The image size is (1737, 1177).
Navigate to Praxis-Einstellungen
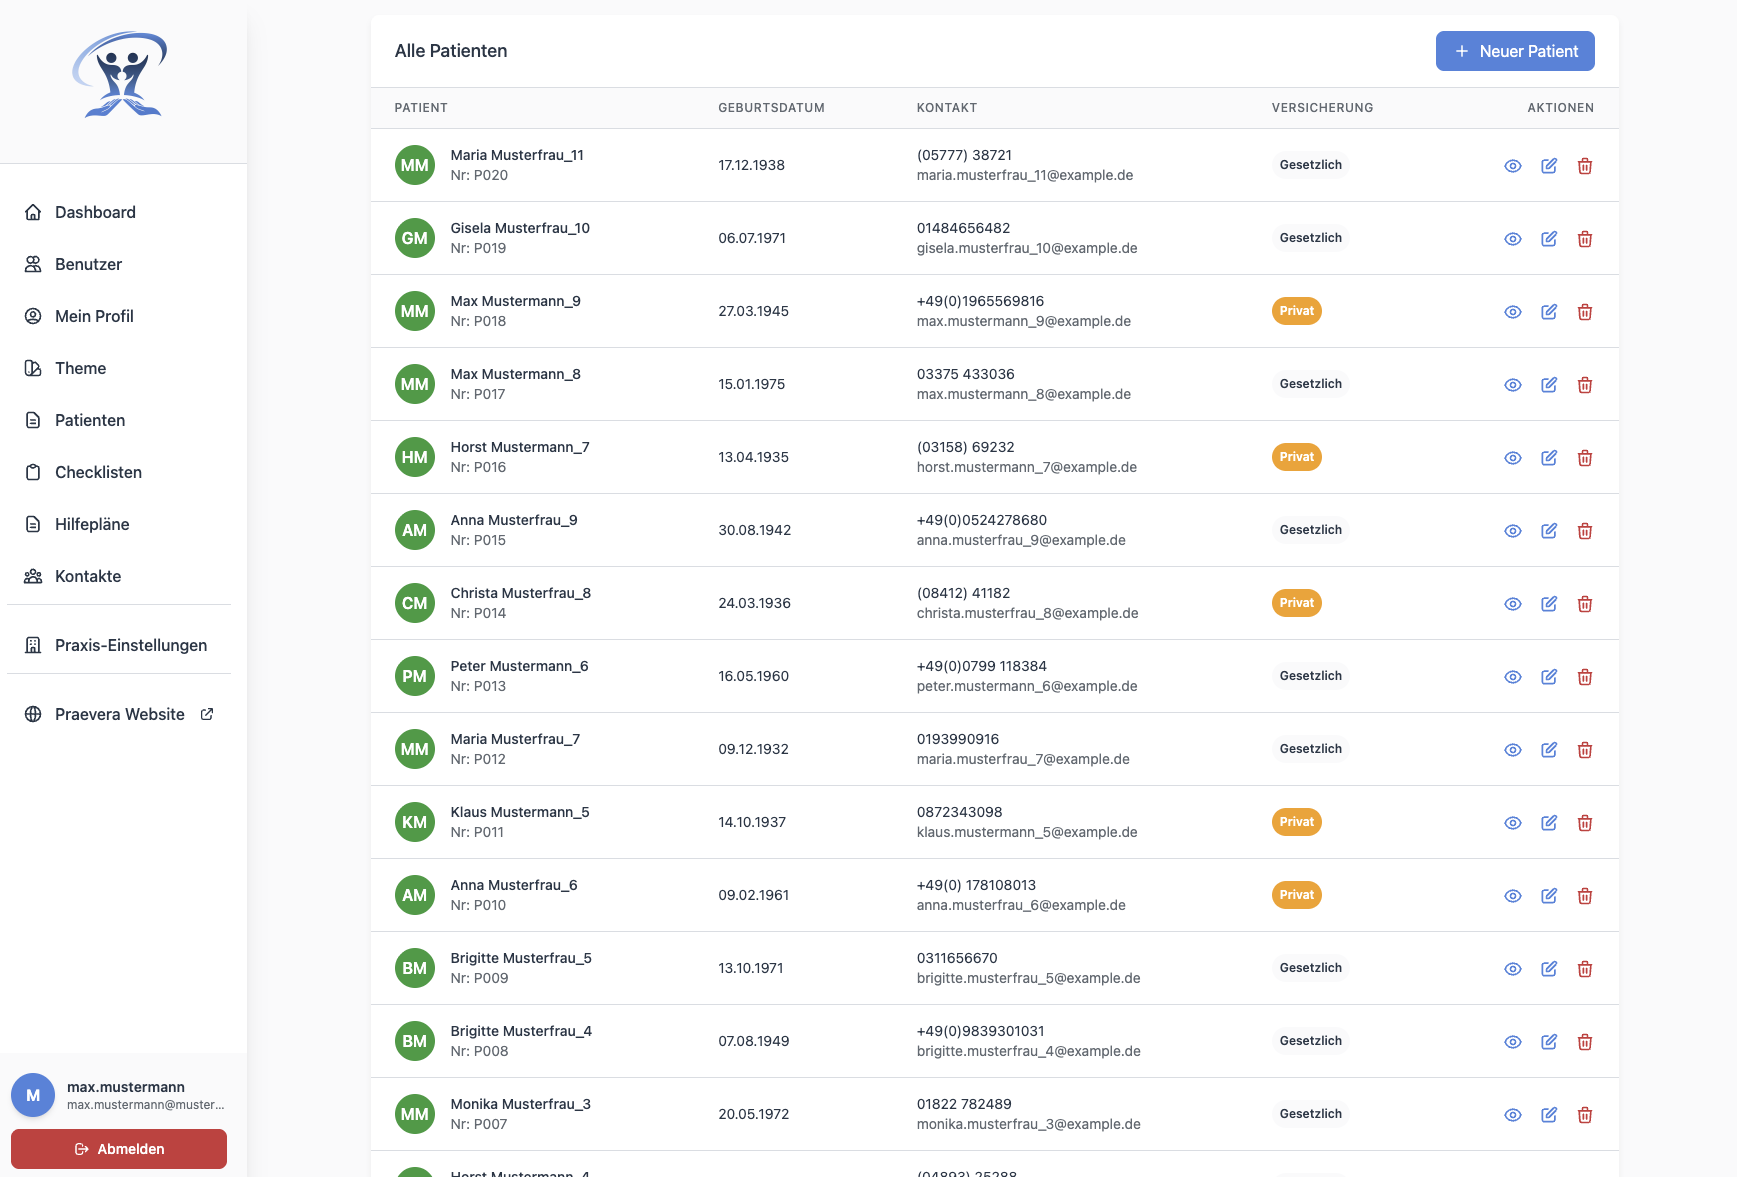pos(130,645)
